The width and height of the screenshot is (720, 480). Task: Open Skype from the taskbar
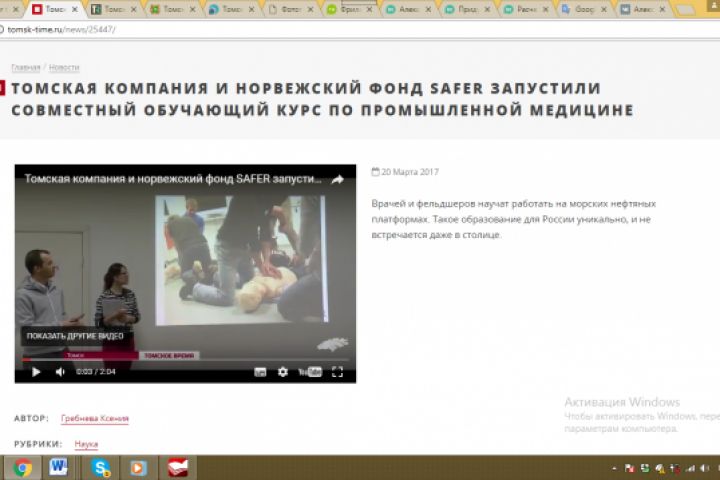tap(100, 468)
